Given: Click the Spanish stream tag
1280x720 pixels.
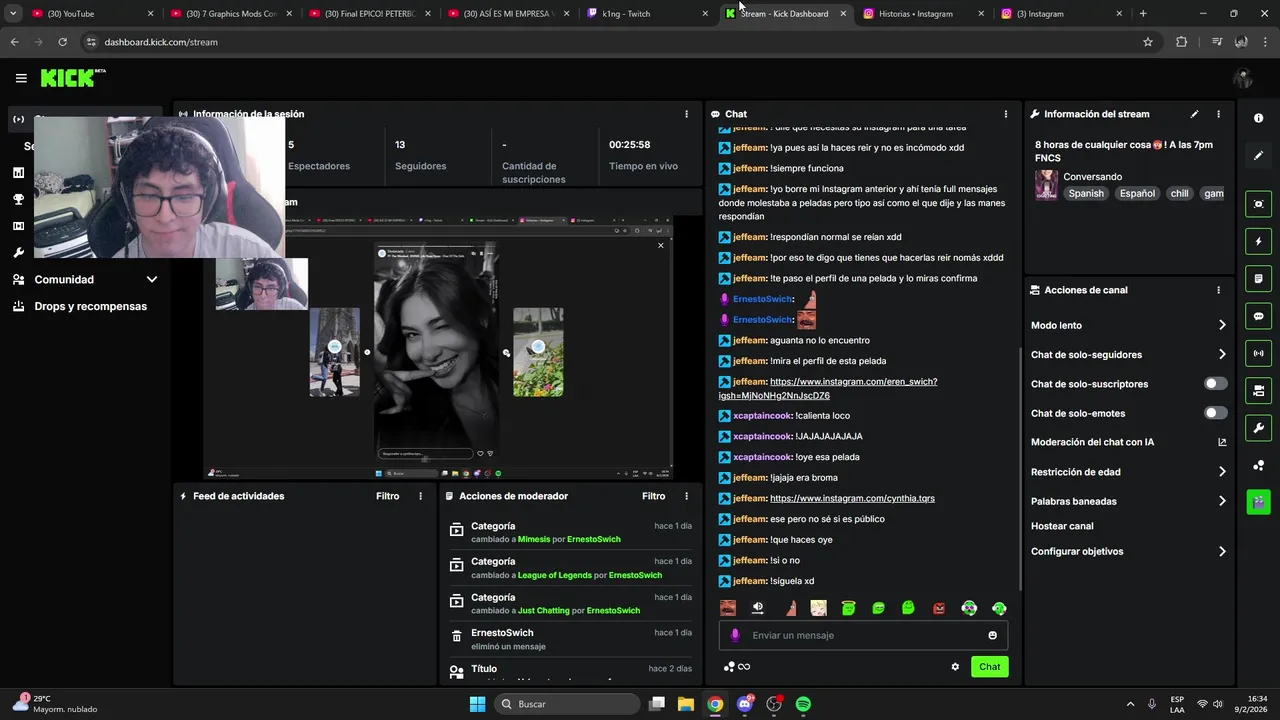Looking at the screenshot, I should 1086,193.
